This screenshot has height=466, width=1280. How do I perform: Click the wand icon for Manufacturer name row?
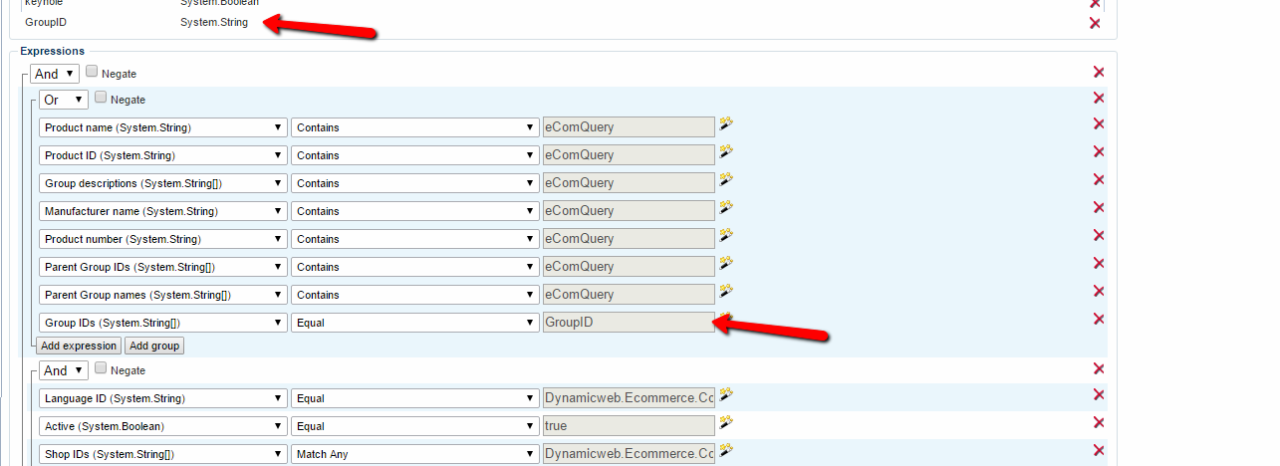(726, 207)
